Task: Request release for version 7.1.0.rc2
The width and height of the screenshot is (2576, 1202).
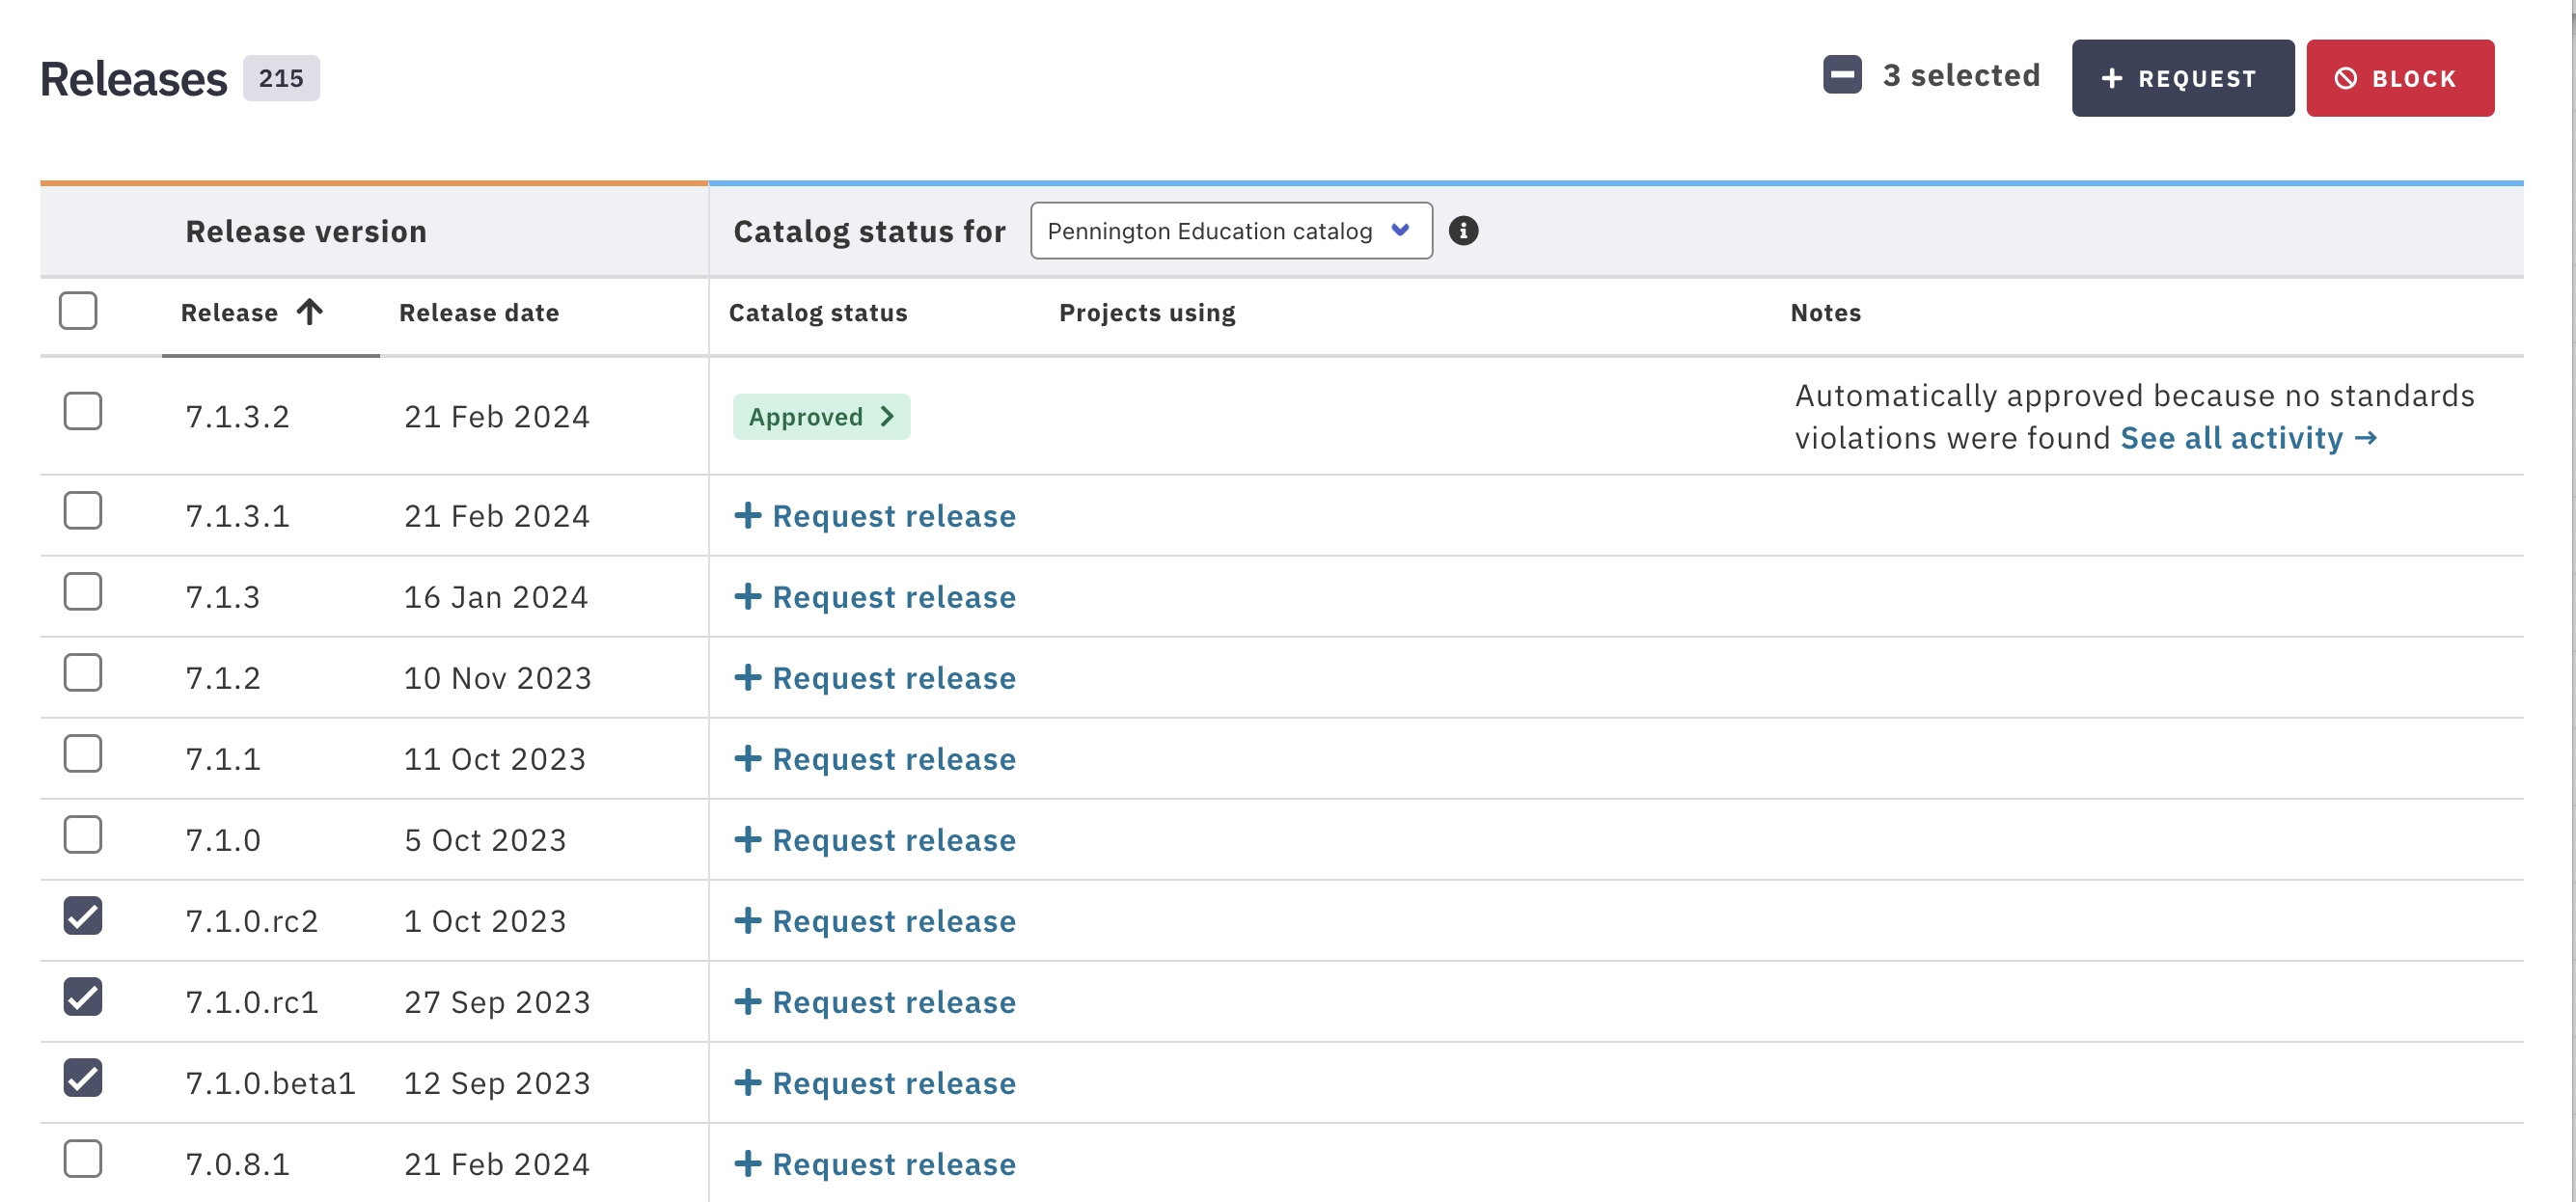Action: (x=875, y=921)
